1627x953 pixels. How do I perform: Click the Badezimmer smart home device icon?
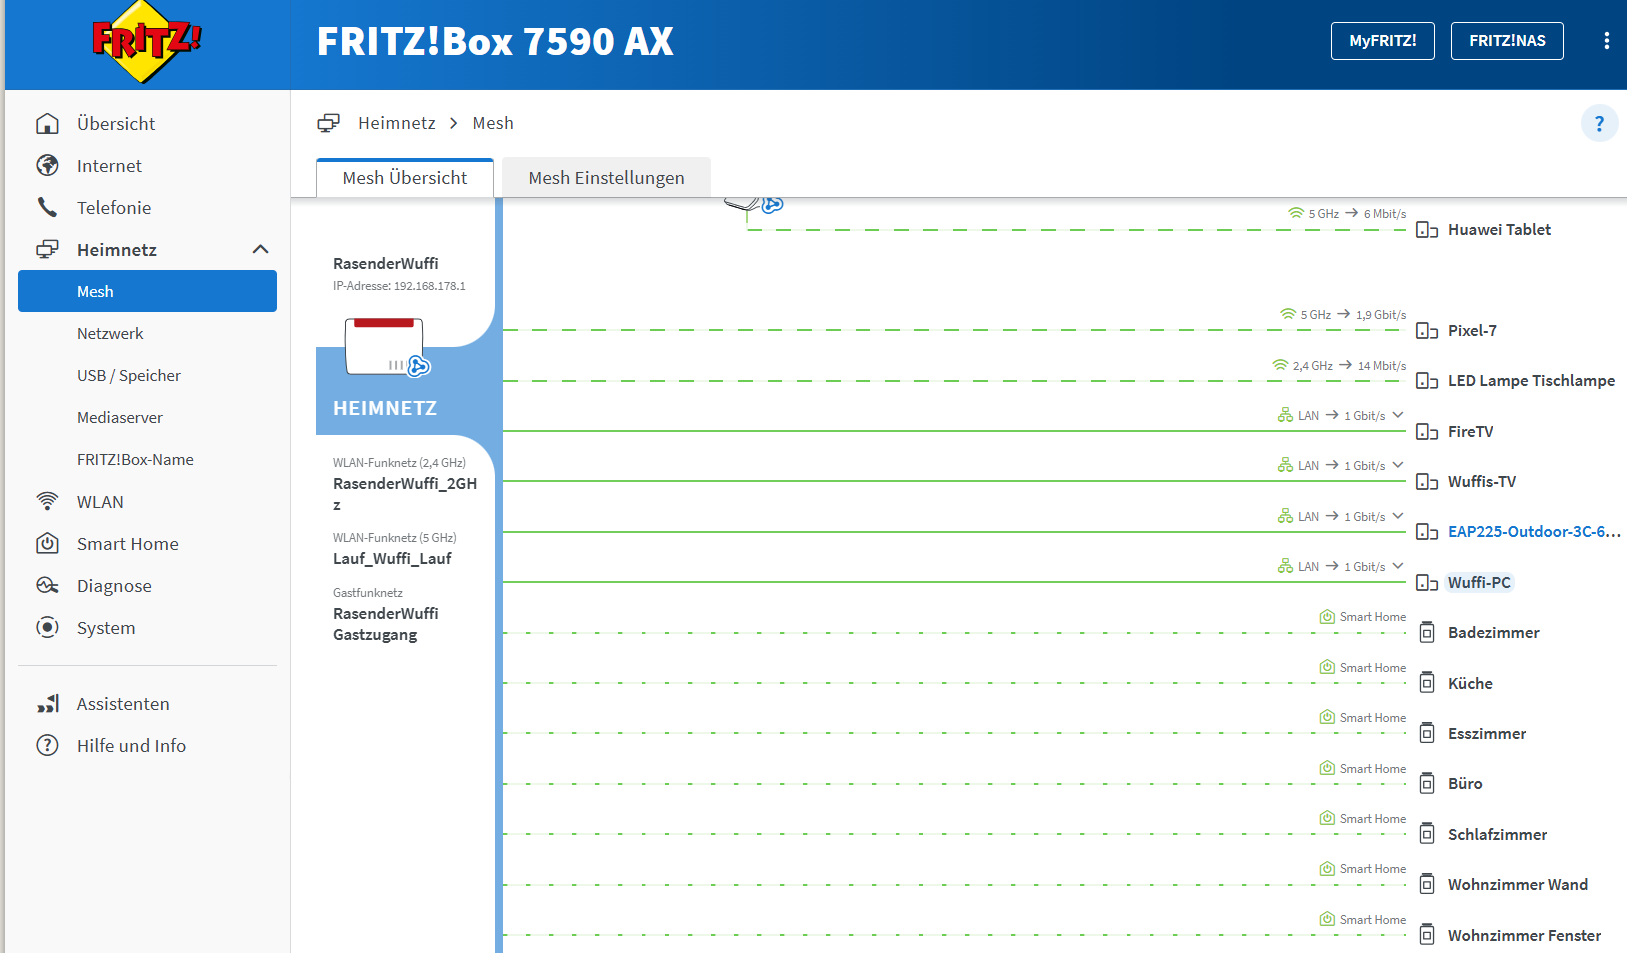1427,632
